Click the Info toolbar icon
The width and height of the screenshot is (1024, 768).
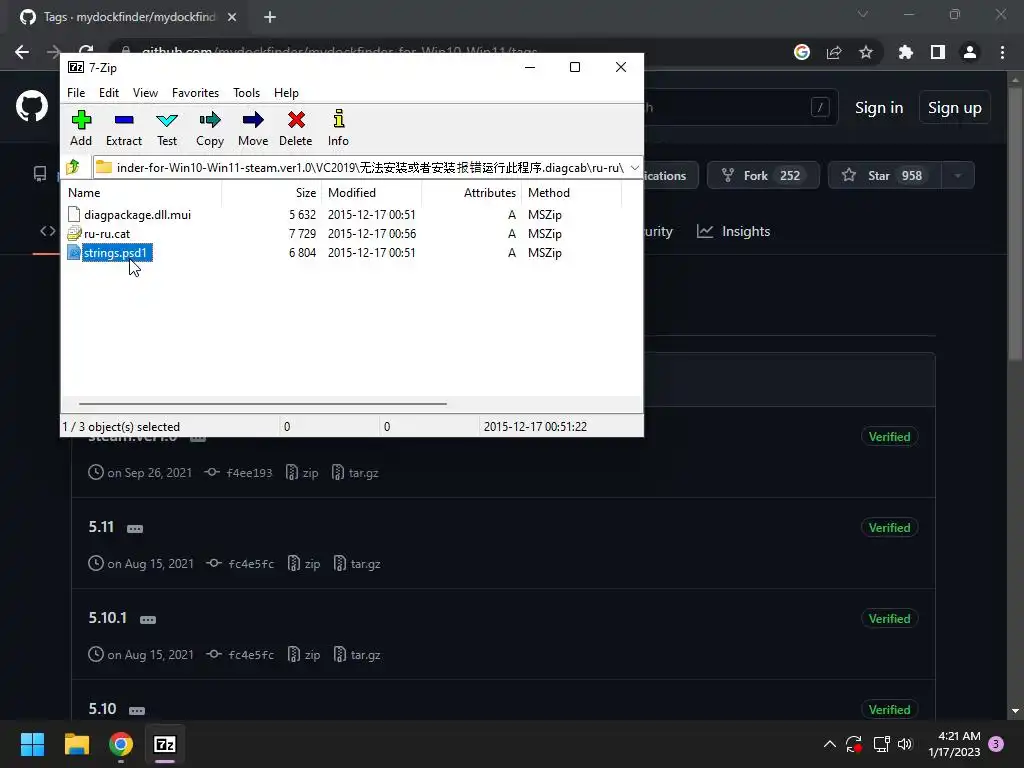tap(338, 128)
